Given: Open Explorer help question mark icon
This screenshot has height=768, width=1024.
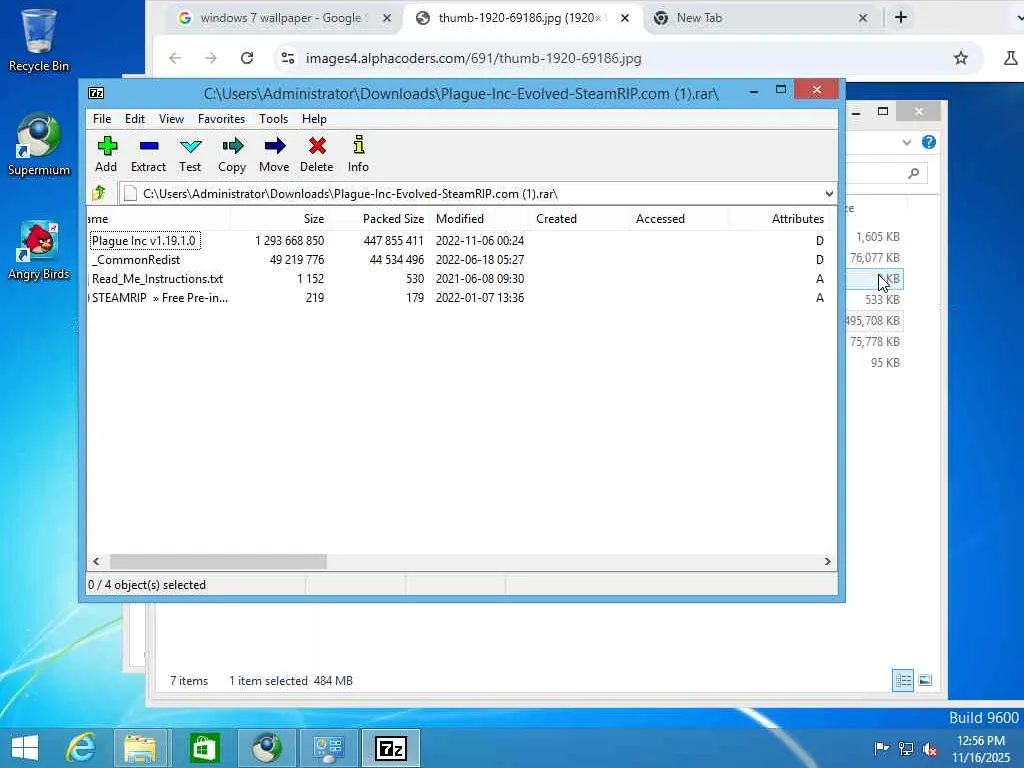Looking at the screenshot, I should (x=929, y=142).
